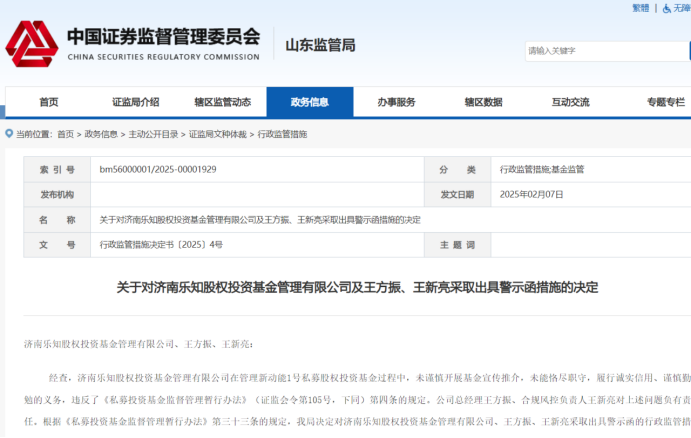
Task: Navigate to 主动公开目录 breadcrumb link
Action: pos(153,134)
